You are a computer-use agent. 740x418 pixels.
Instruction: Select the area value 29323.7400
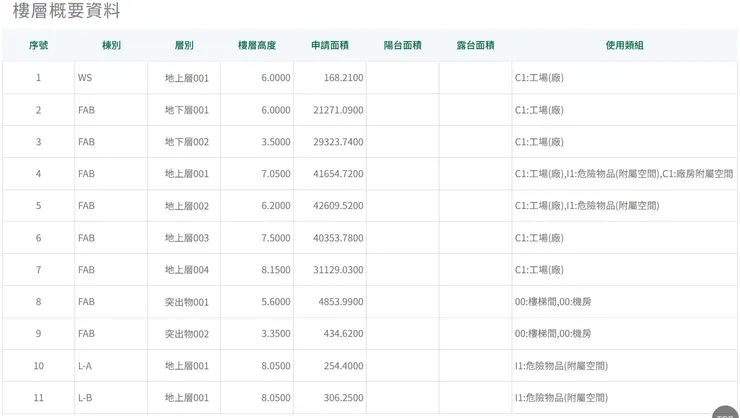[338, 142]
